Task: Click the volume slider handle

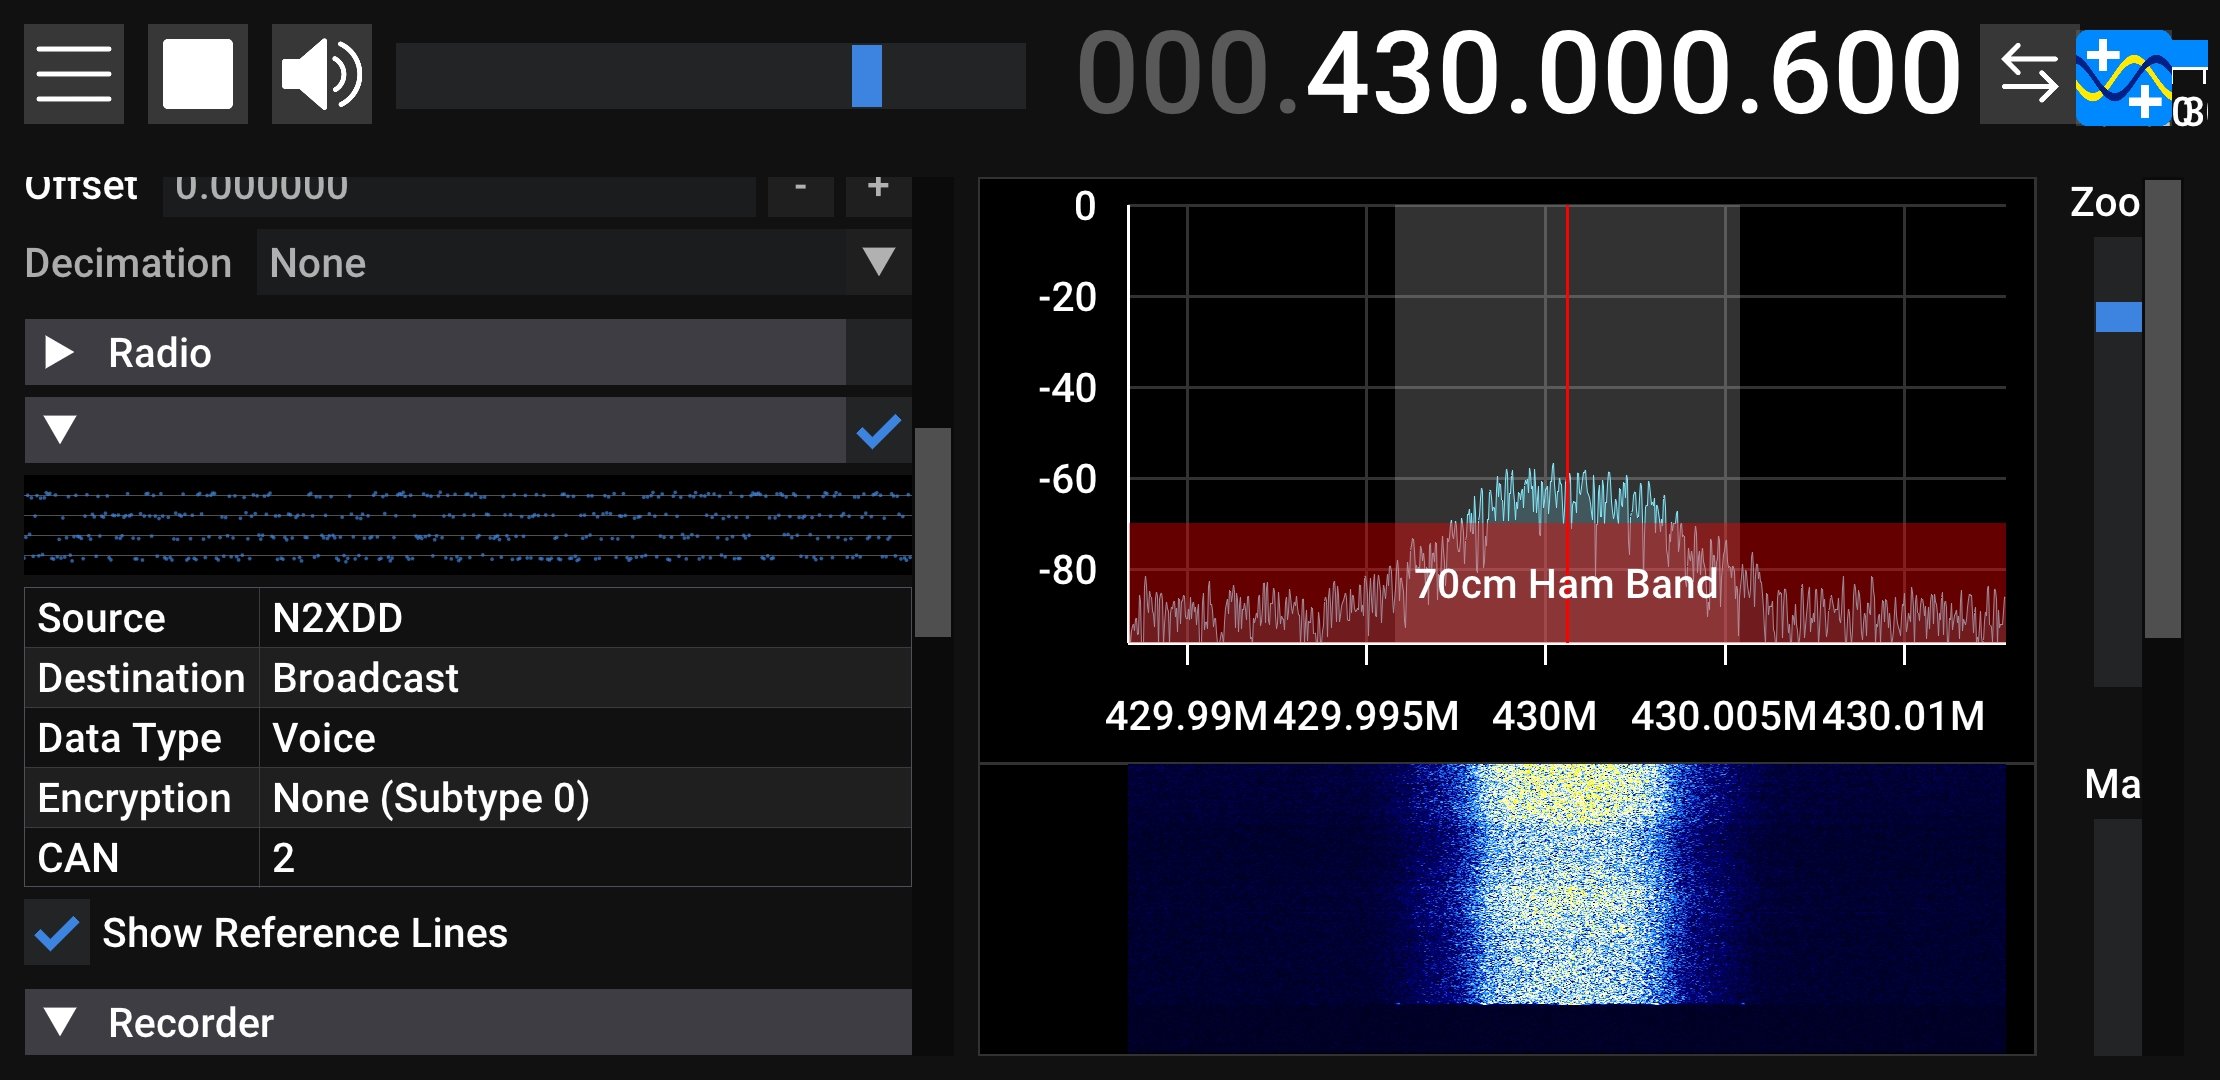Action: click(x=866, y=76)
